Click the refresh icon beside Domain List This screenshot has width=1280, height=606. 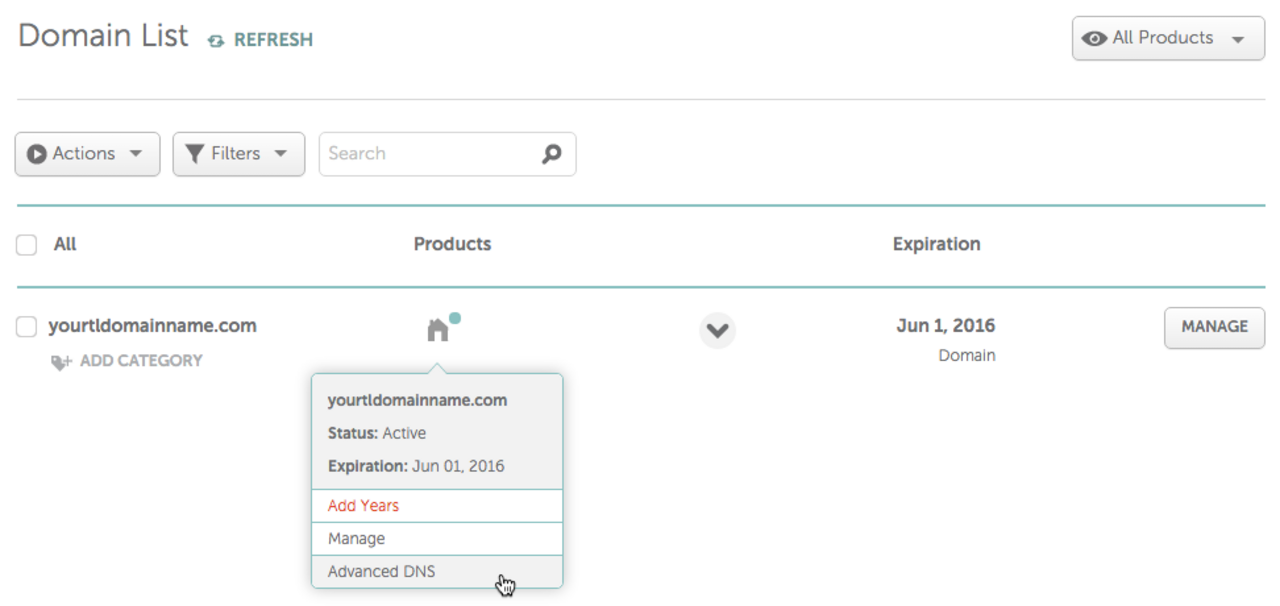pyautogui.click(x=215, y=40)
